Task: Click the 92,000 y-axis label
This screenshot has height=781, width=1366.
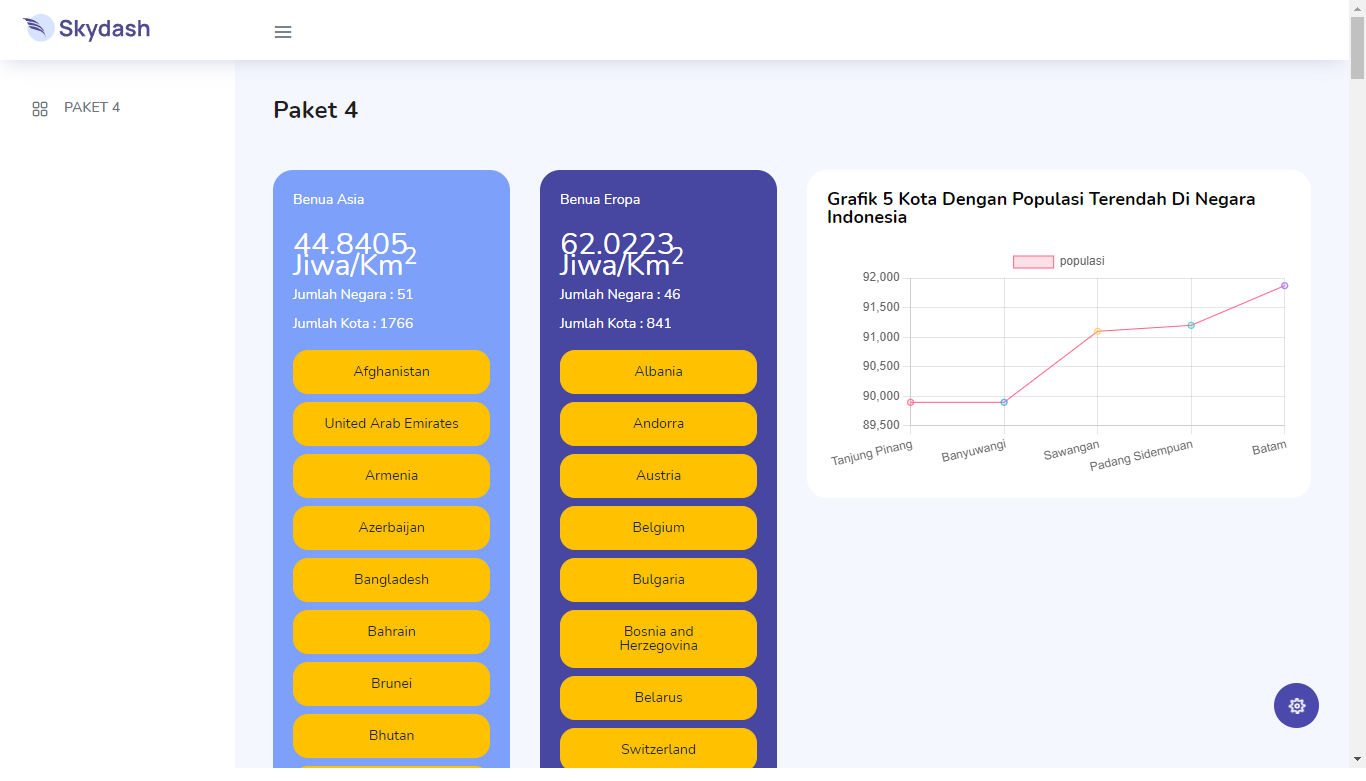Action: click(880, 277)
